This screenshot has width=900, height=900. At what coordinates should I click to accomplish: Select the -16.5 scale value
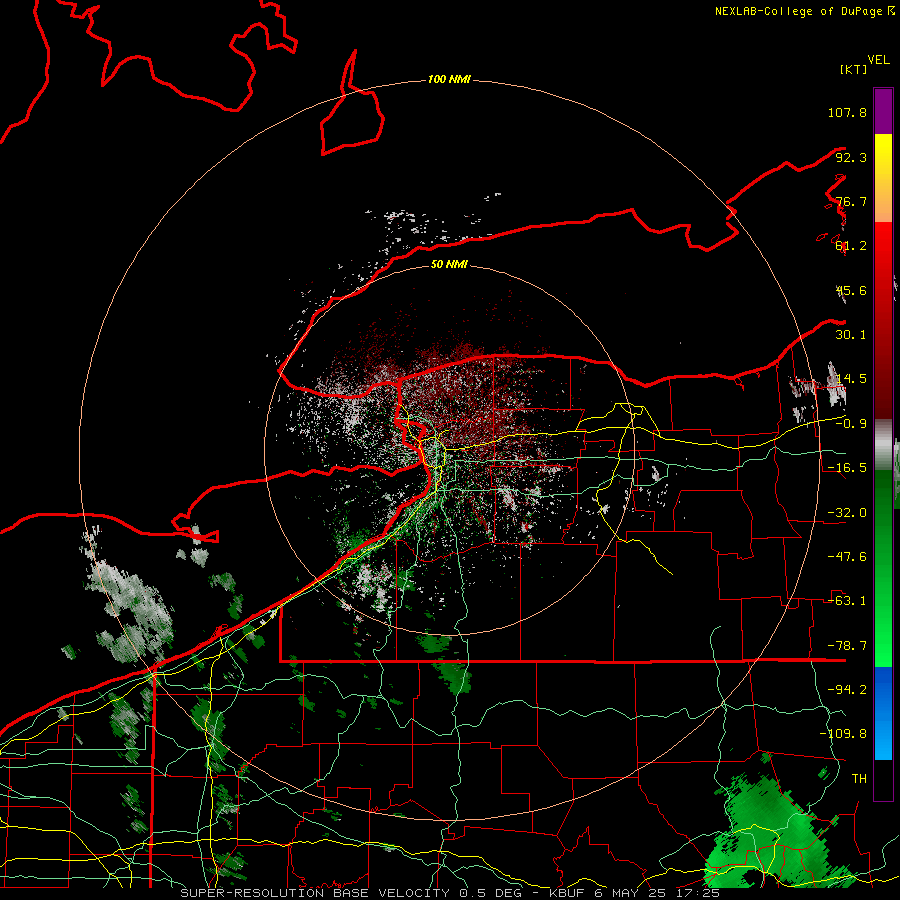(847, 468)
